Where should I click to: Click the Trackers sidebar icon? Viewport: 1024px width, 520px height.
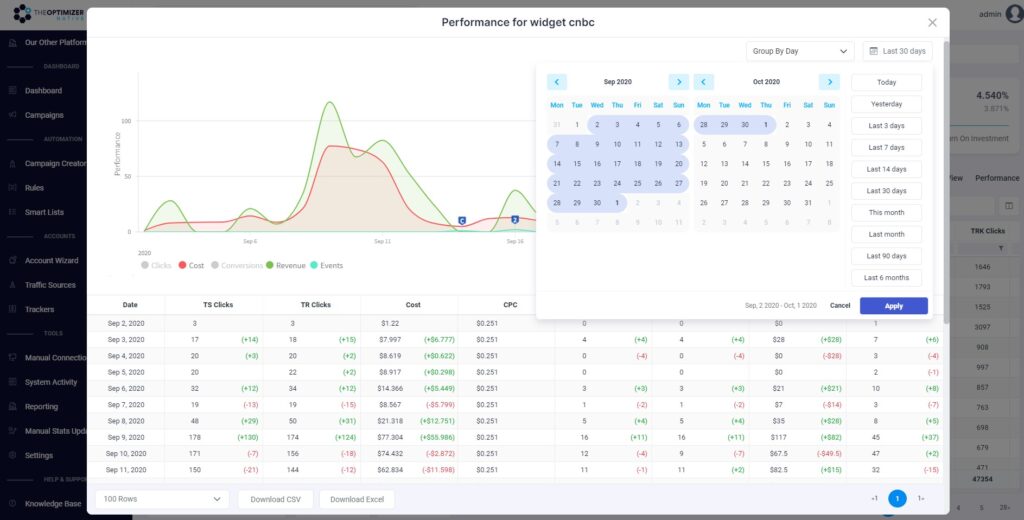pyautogui.click(x=12, y=309)
